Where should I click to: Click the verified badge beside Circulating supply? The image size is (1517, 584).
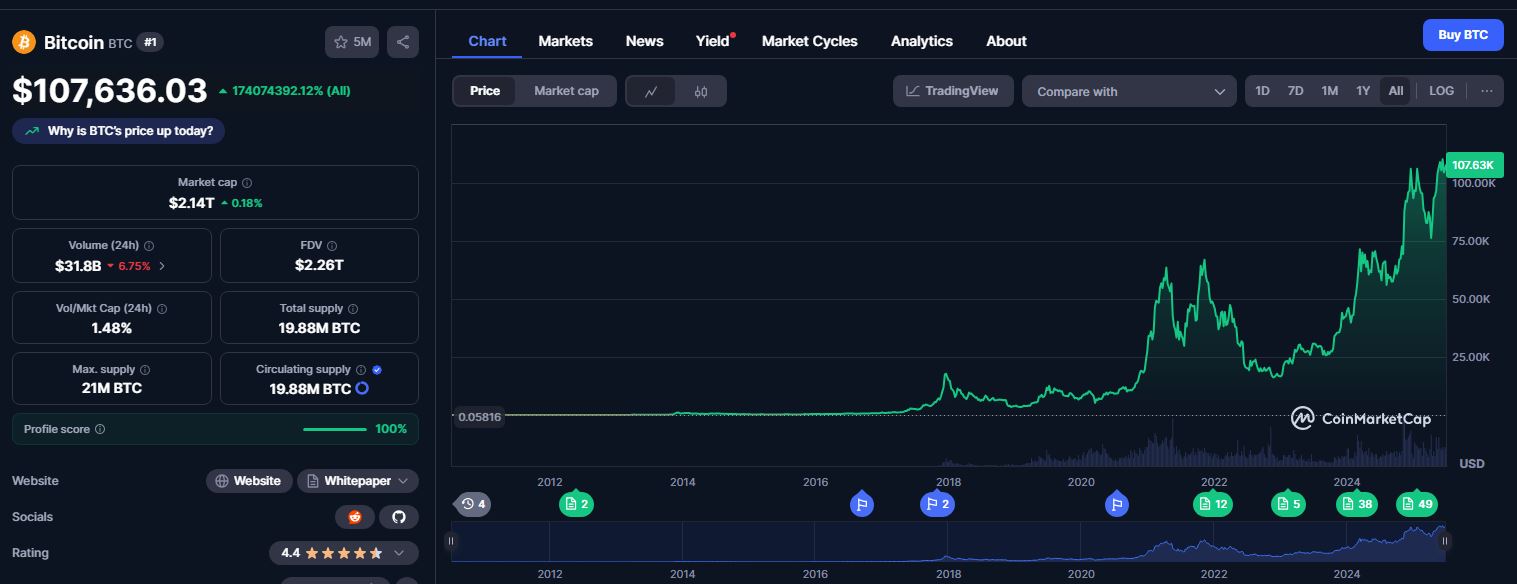[377, 370]
